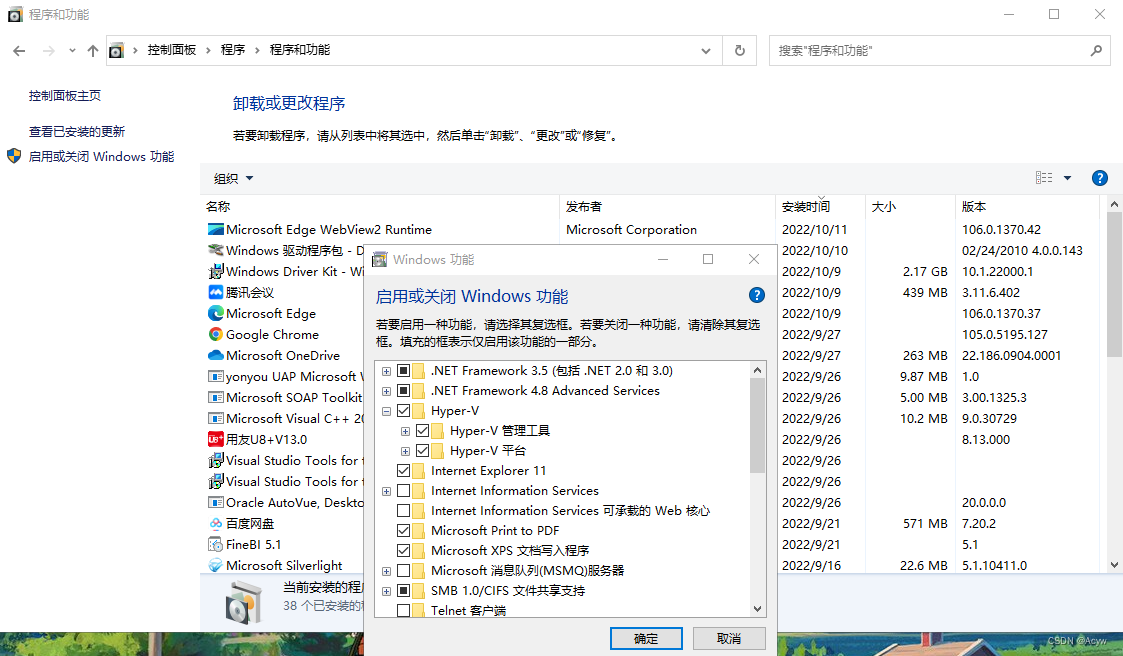
Task: Click 程序 in the address breadcrumb
Action: (233, 50)
